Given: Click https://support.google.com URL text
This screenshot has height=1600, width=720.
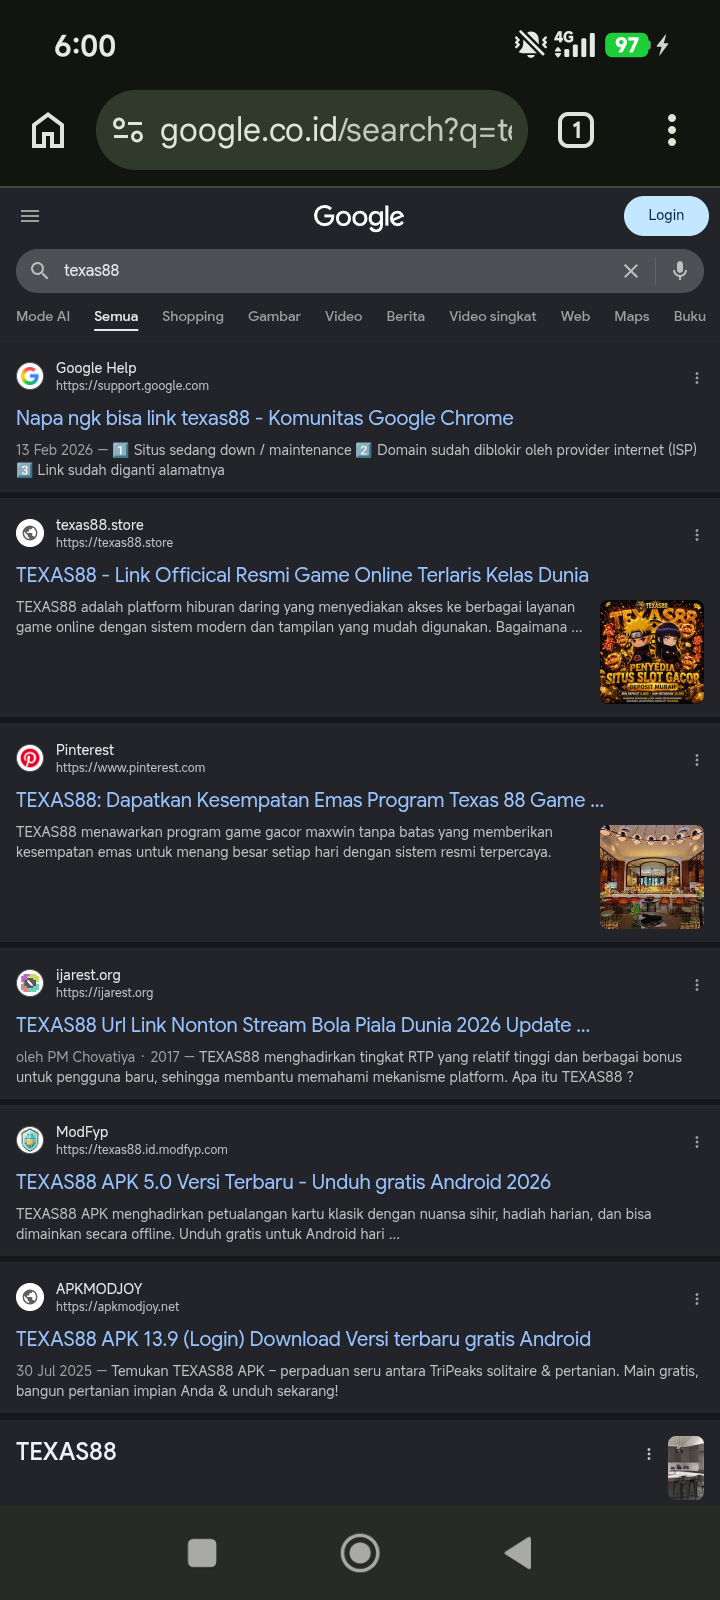Looking at the screenshot, I should tap(132, 386).
